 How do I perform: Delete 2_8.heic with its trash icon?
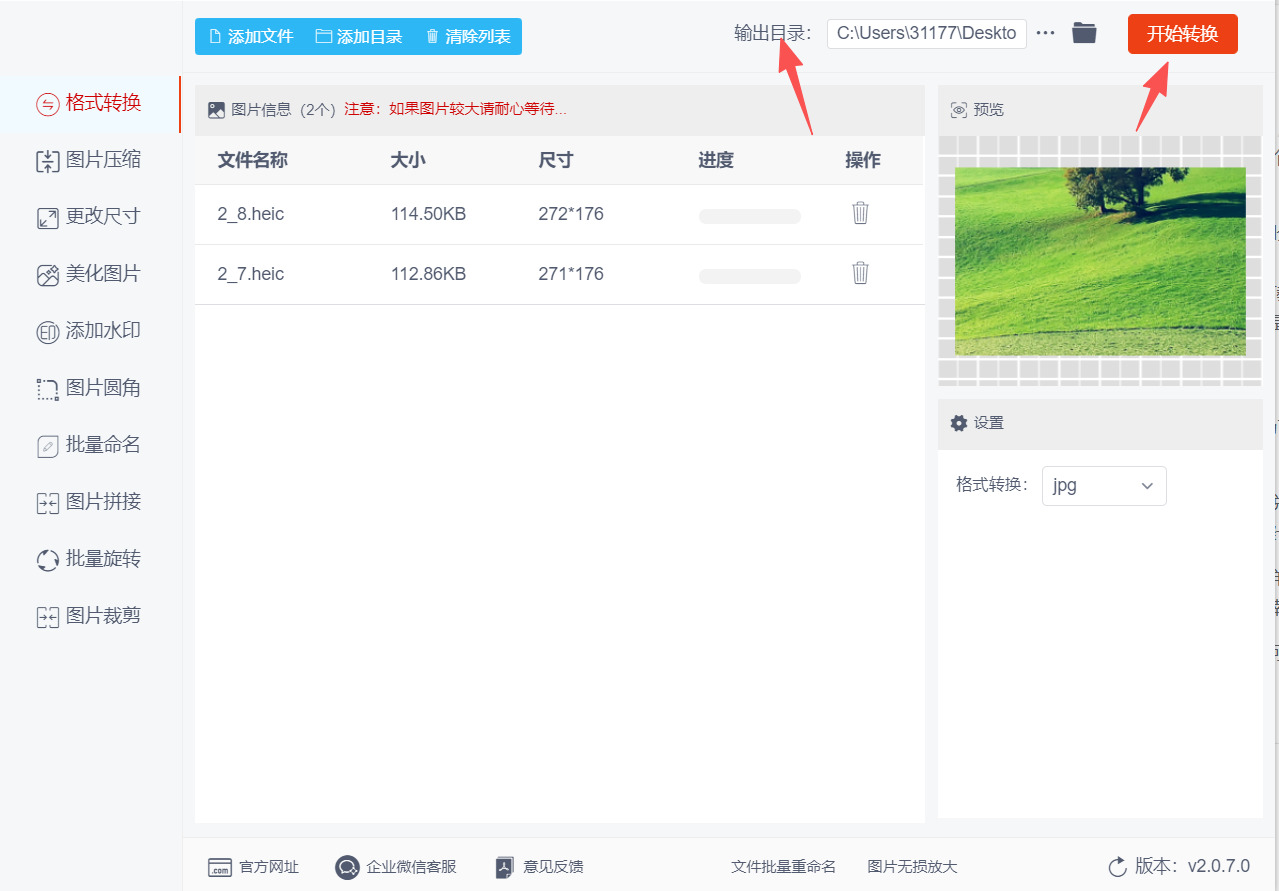(x=860, y=213)
